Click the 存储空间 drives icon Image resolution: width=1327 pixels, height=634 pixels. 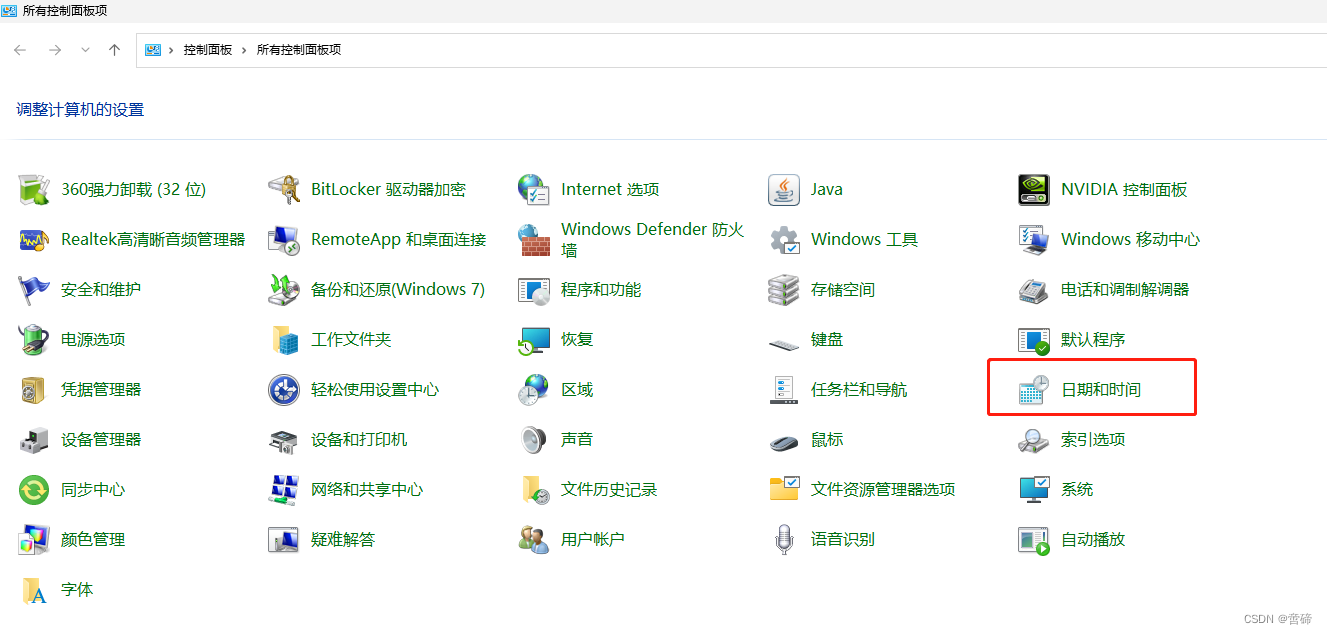point(784,289)
